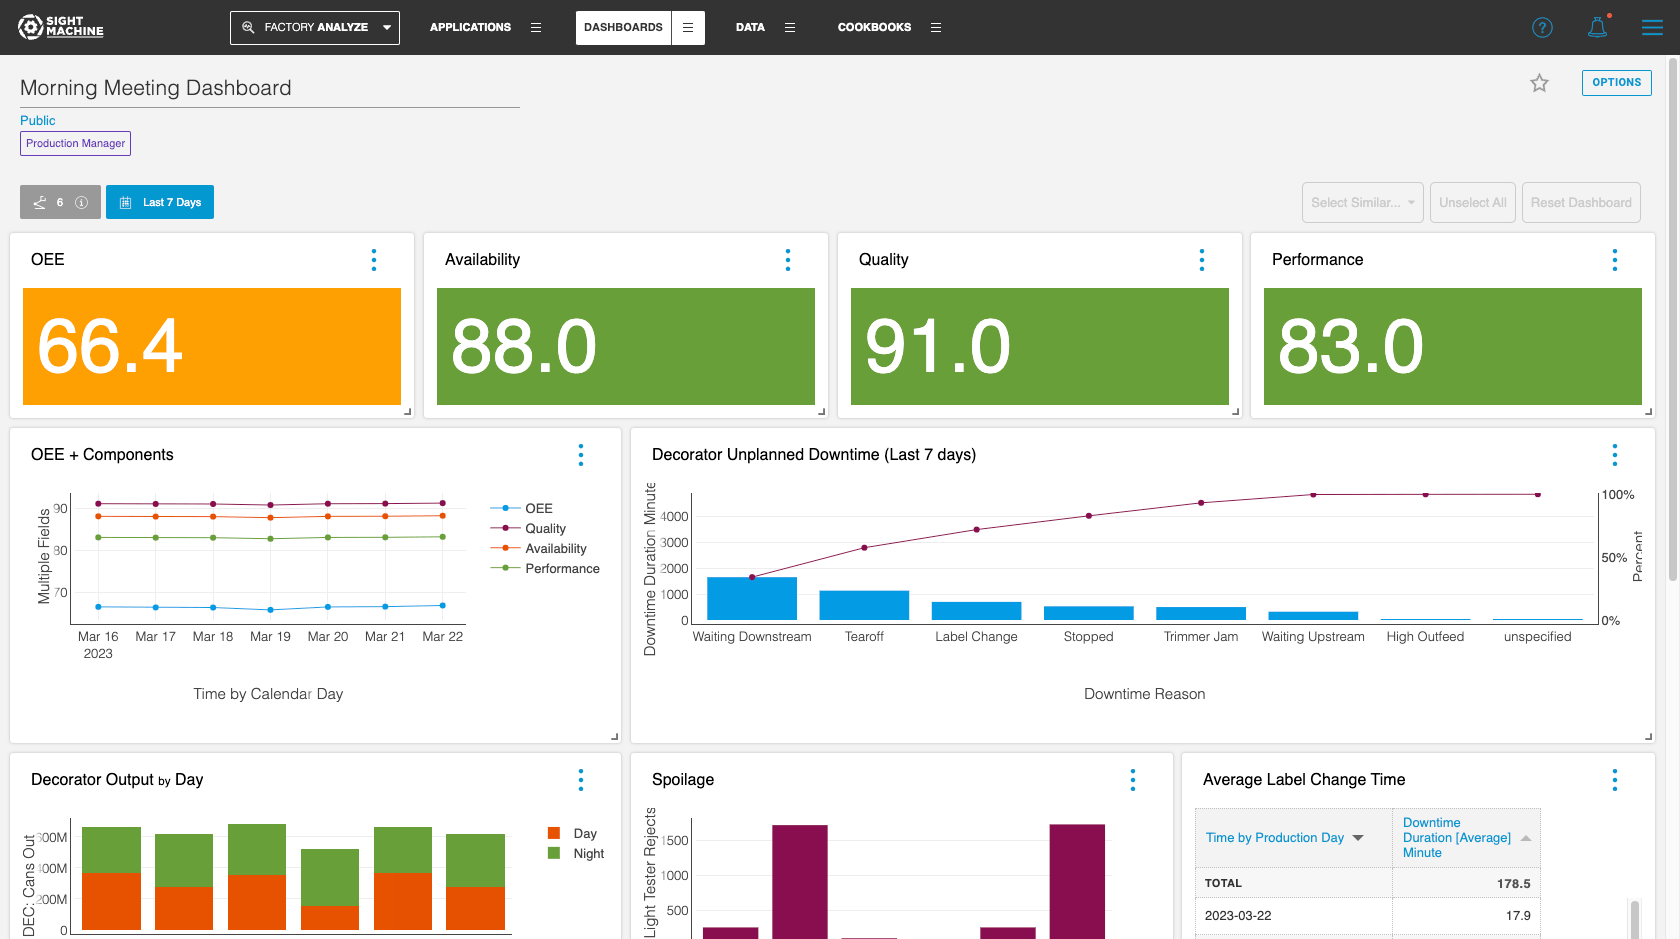1680x939 pixels.
Task: Click the Options button
Action: (1616, 82)
